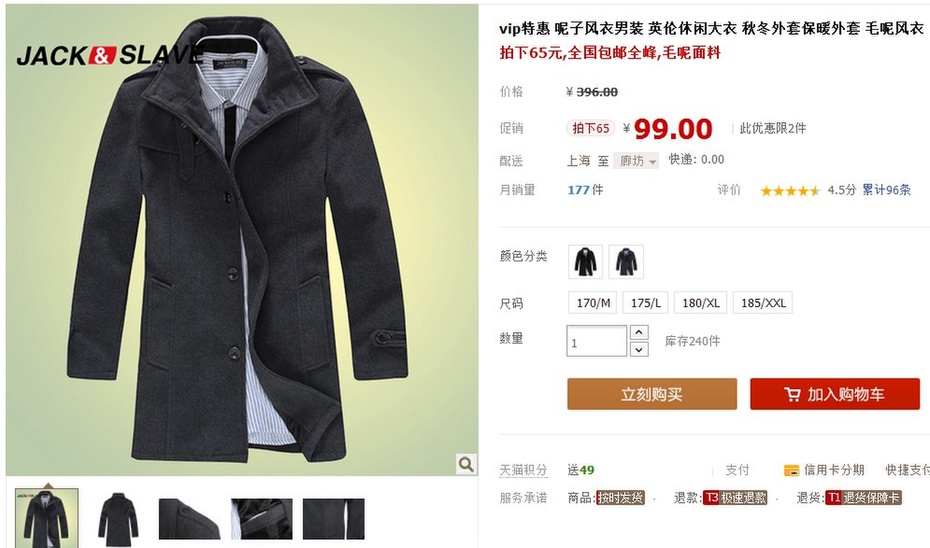Click the shopping cart icon in 加入购物车

792,394
